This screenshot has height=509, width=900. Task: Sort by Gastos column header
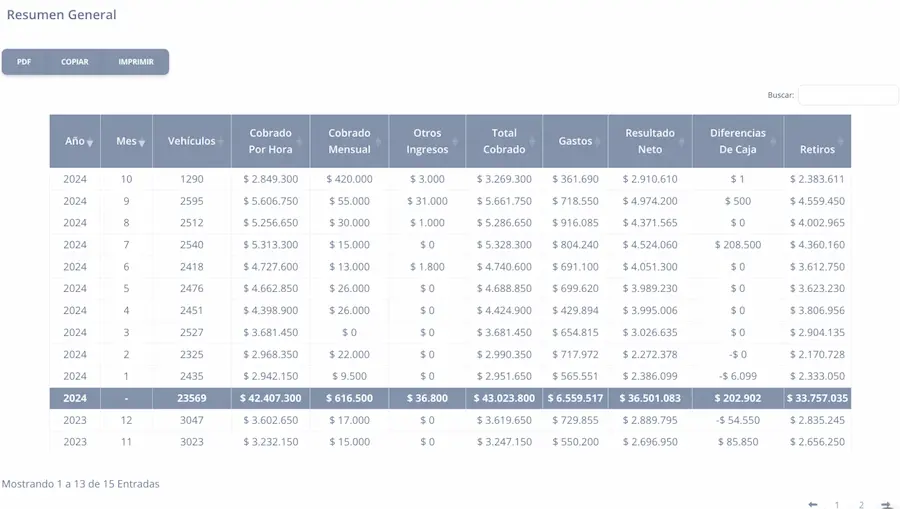[x=575, y=141]
